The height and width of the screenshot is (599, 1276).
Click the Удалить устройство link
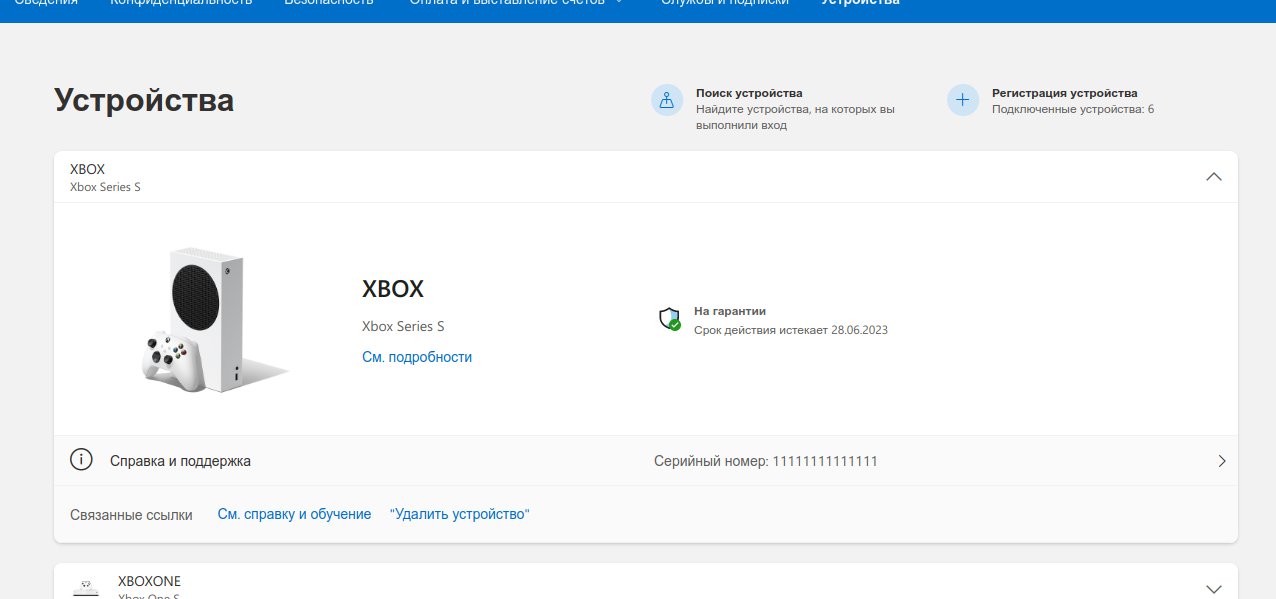(x=459, y=514)
